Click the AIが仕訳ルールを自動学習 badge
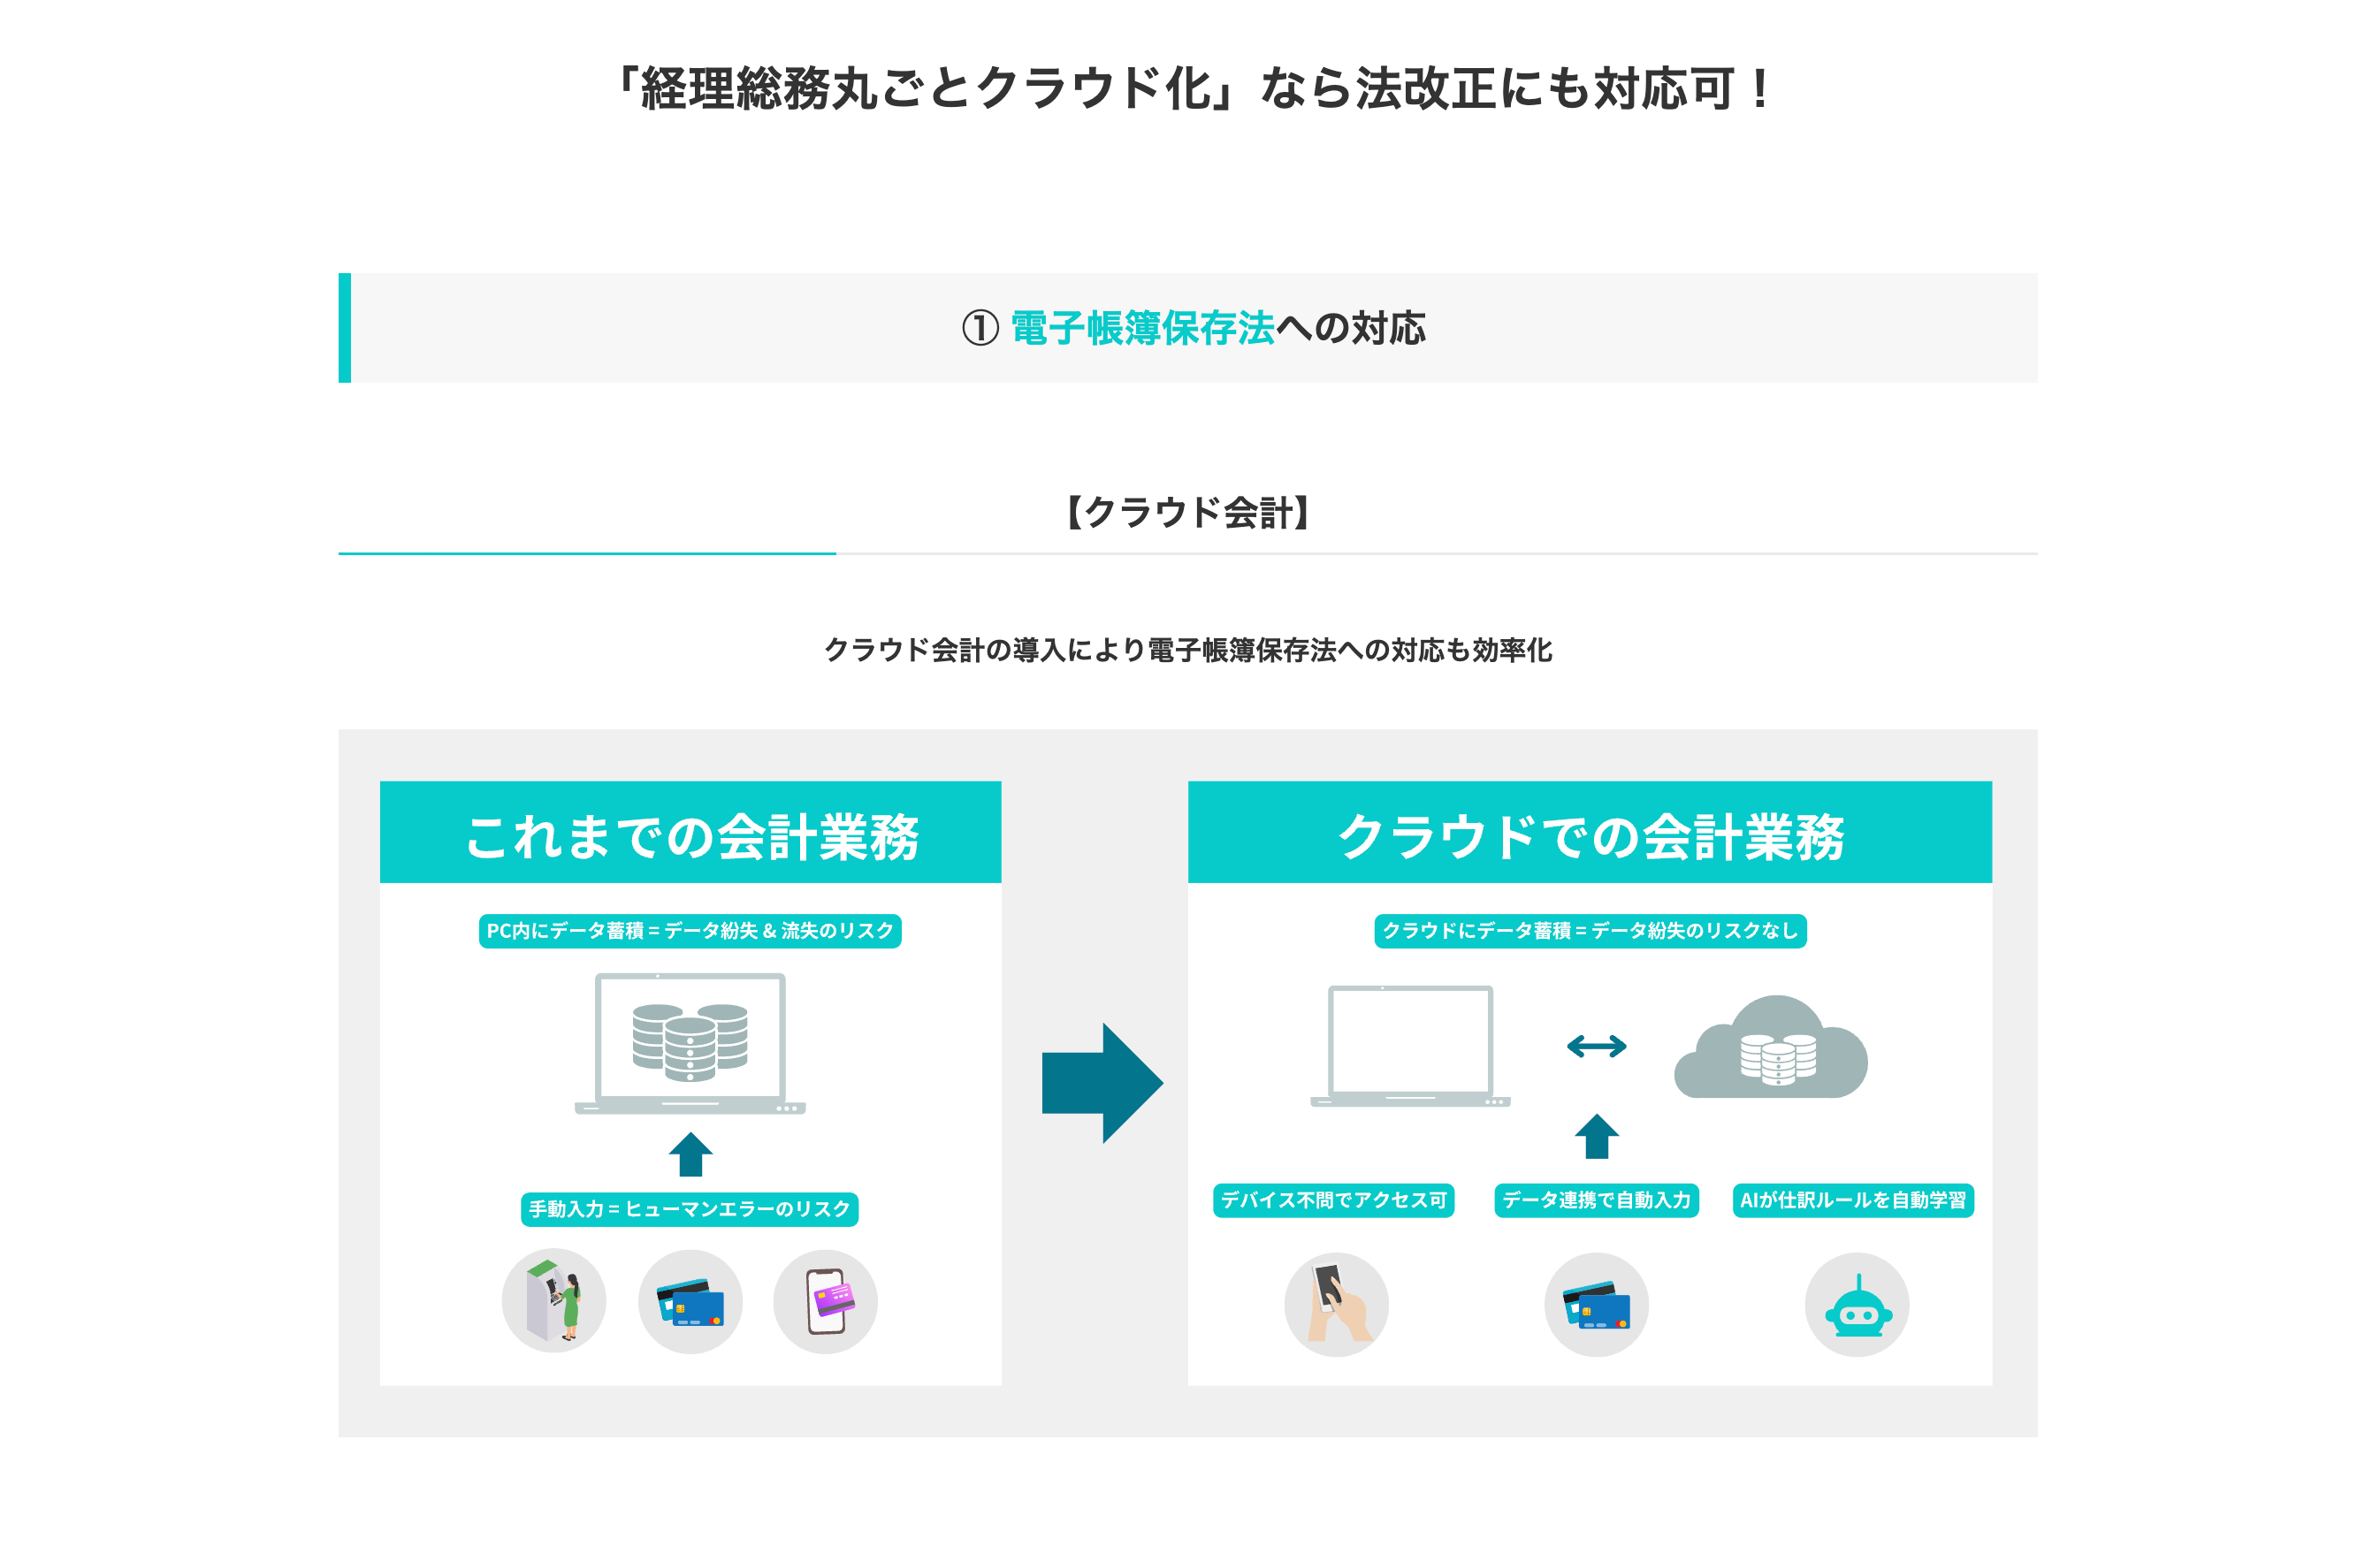 click(x=1858, y=1204)
